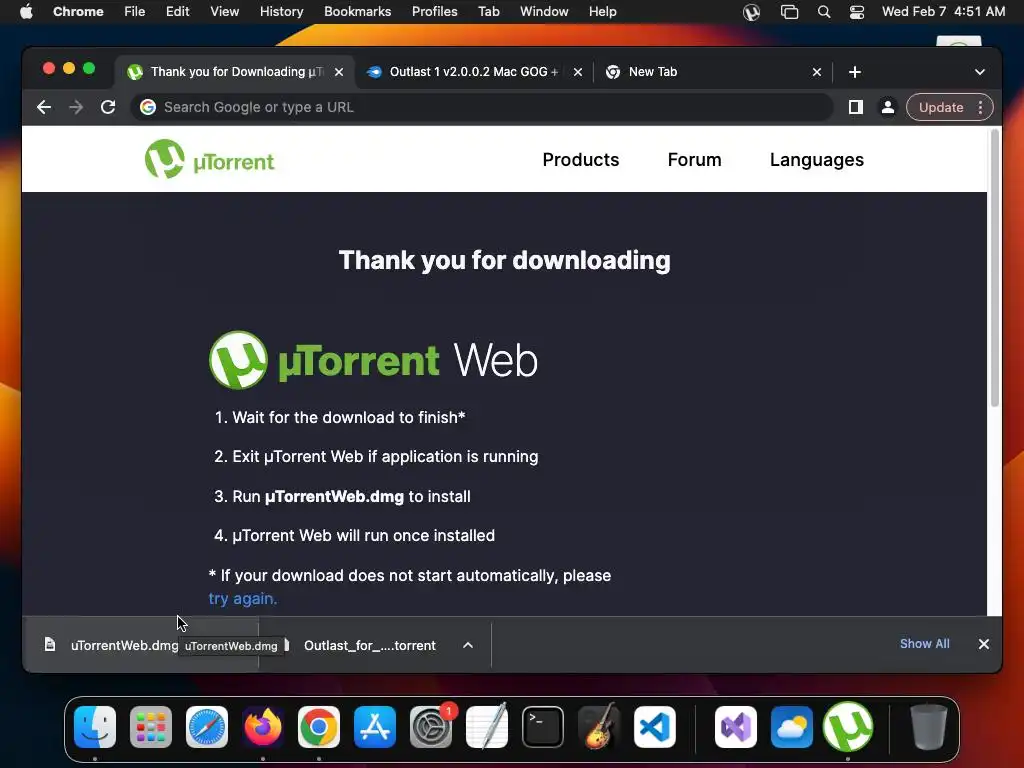The image size is (1024, 768).
Task: Close the downloads bar
Action: 984,644
